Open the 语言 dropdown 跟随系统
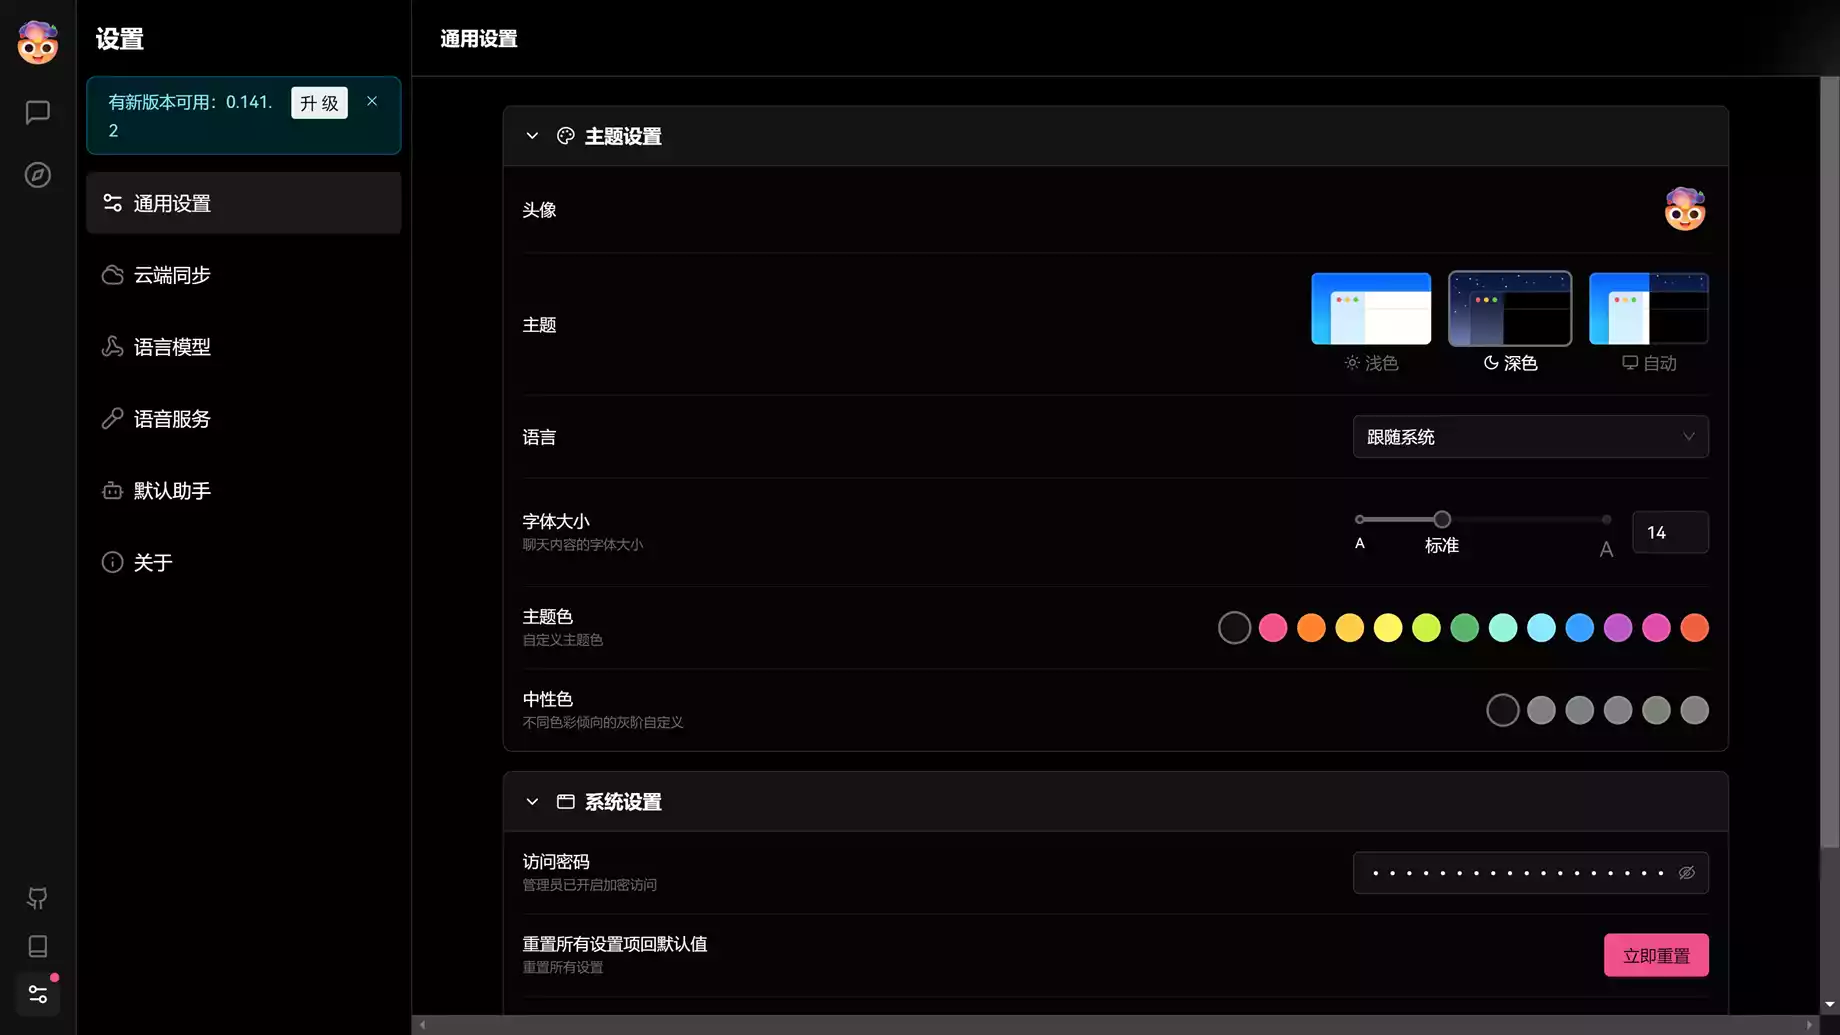 click(1530, 437)
